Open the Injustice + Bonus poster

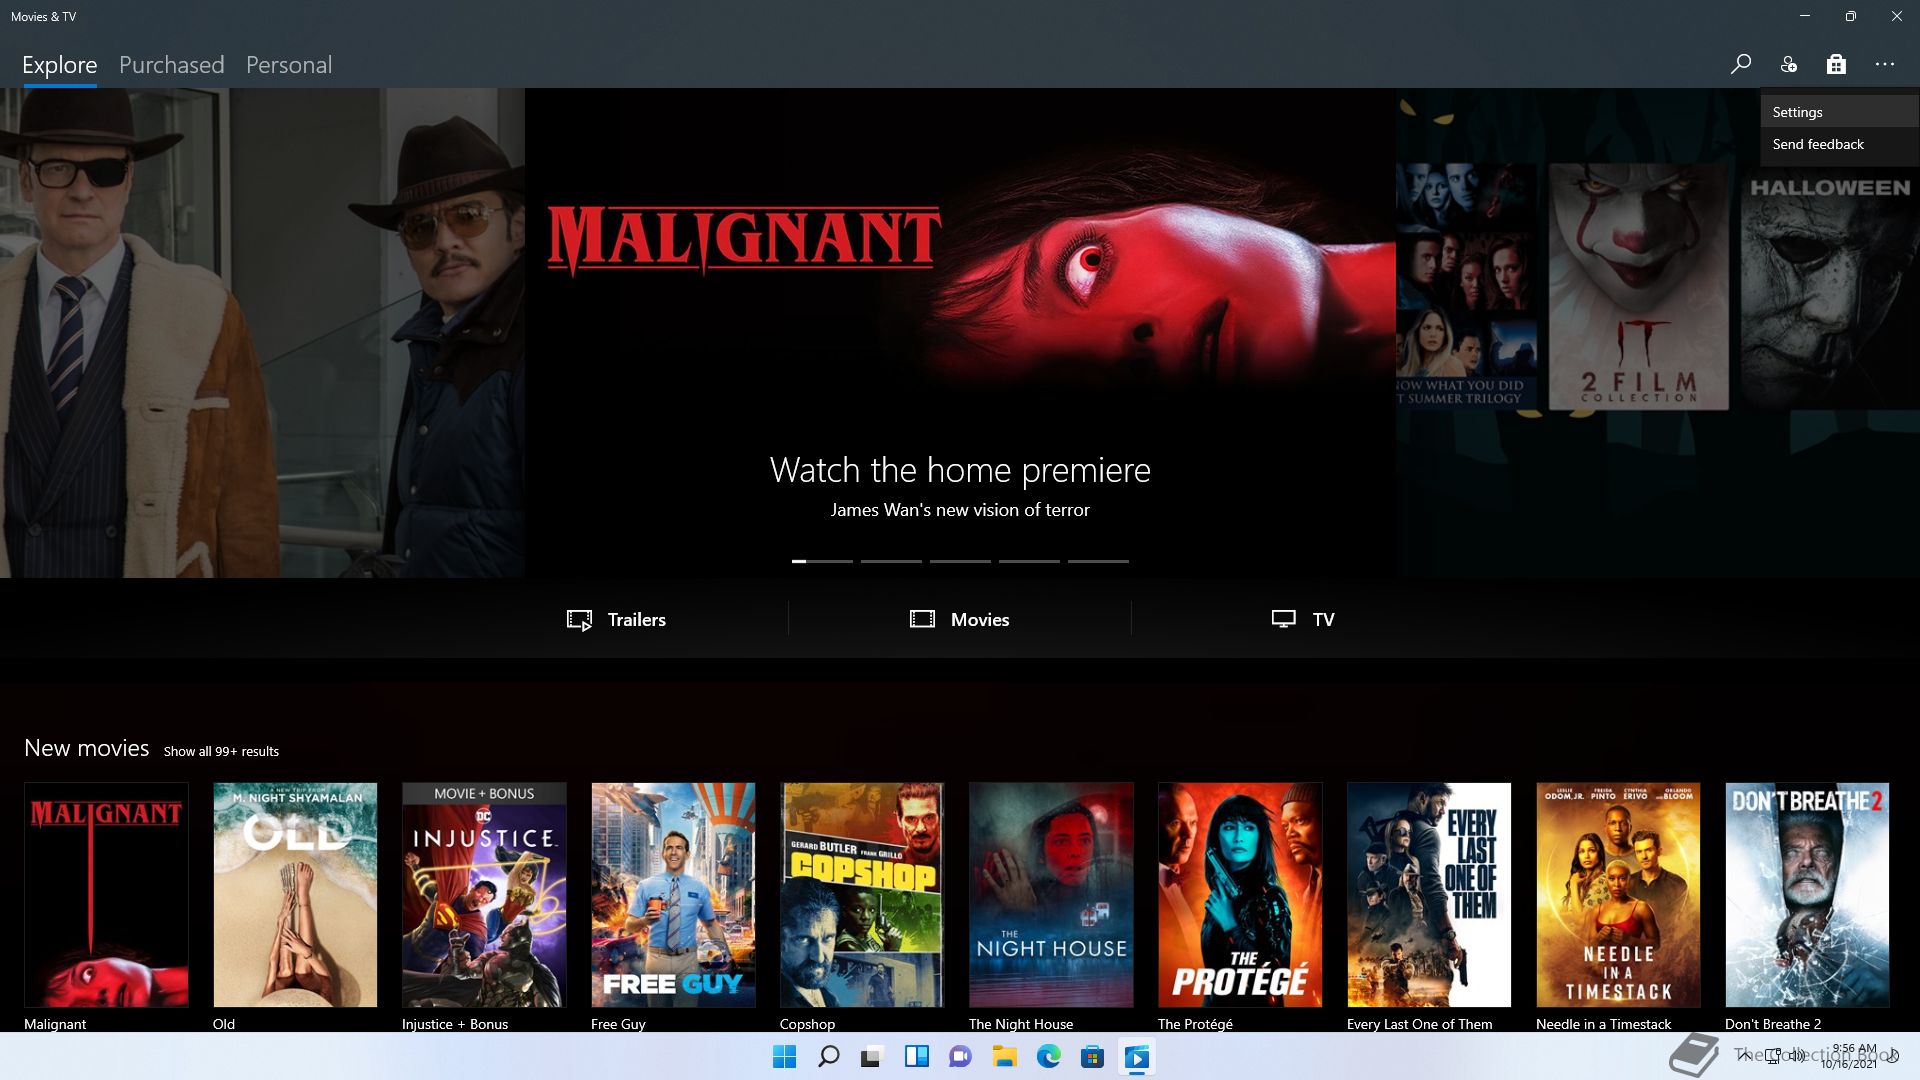tap(484, 895)
